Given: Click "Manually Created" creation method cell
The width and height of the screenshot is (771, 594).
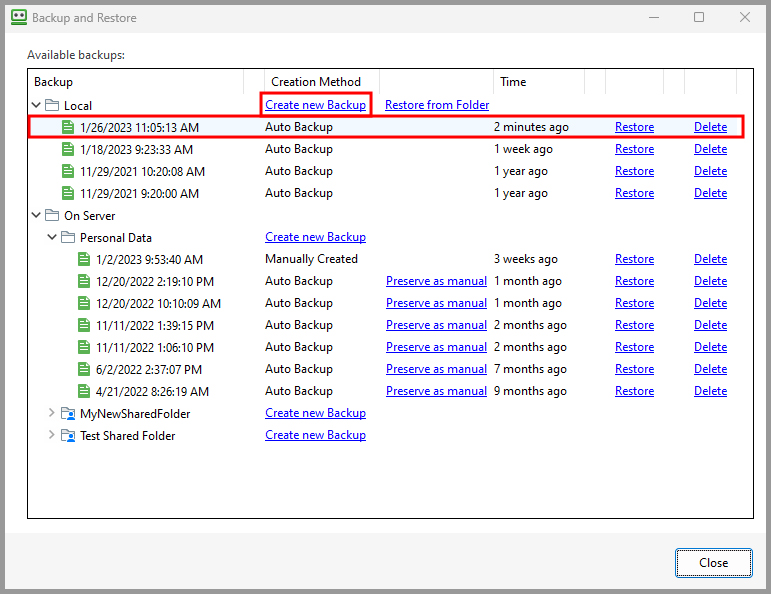Looking at the screenshot, I should (311, 259).
